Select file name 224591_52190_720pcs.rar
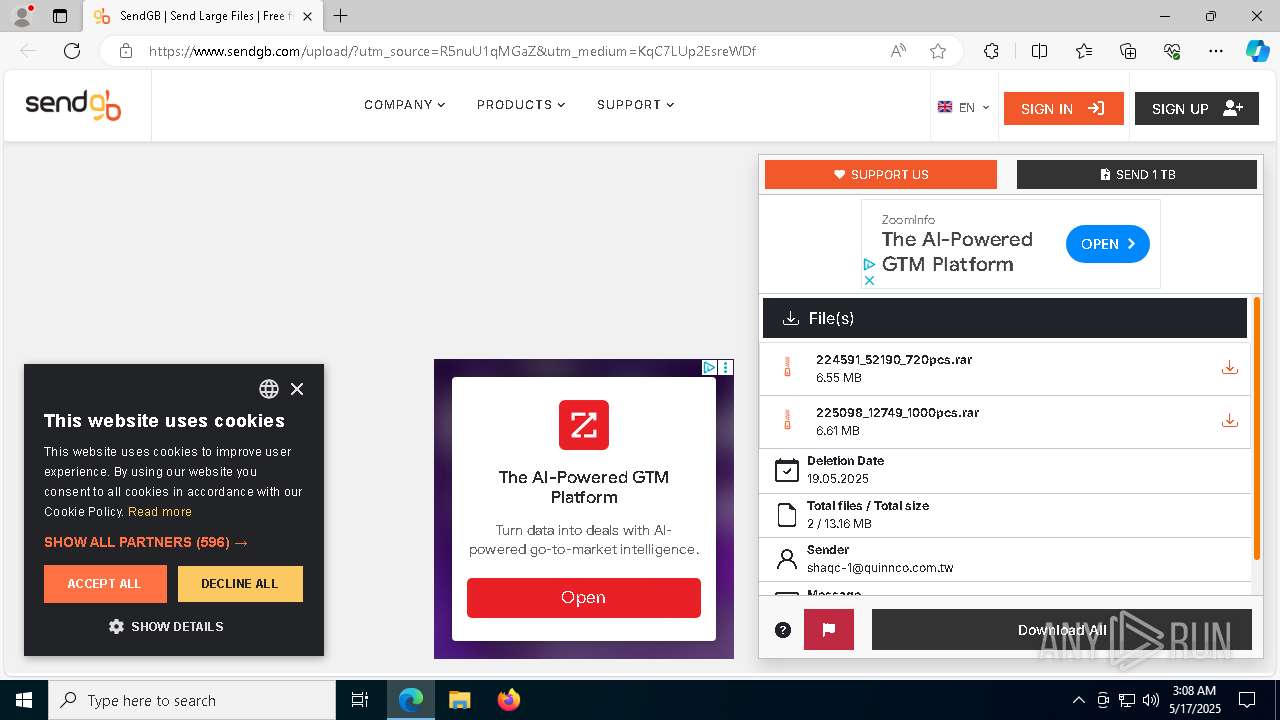The image size is (1280, 720). click(894, 360)
